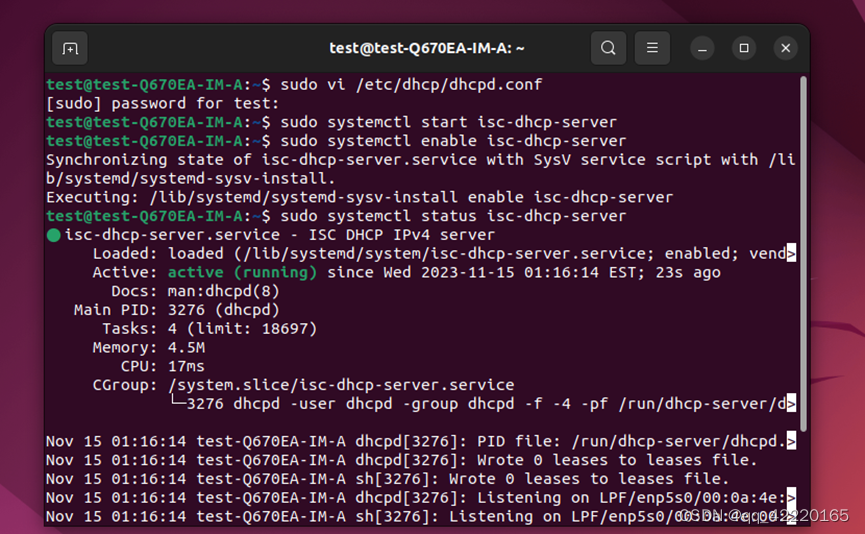The image size is (865, 534).
Task: Click 'Main PID: 3276 (dhcpd)' line
Action: [x=177, y=309]
